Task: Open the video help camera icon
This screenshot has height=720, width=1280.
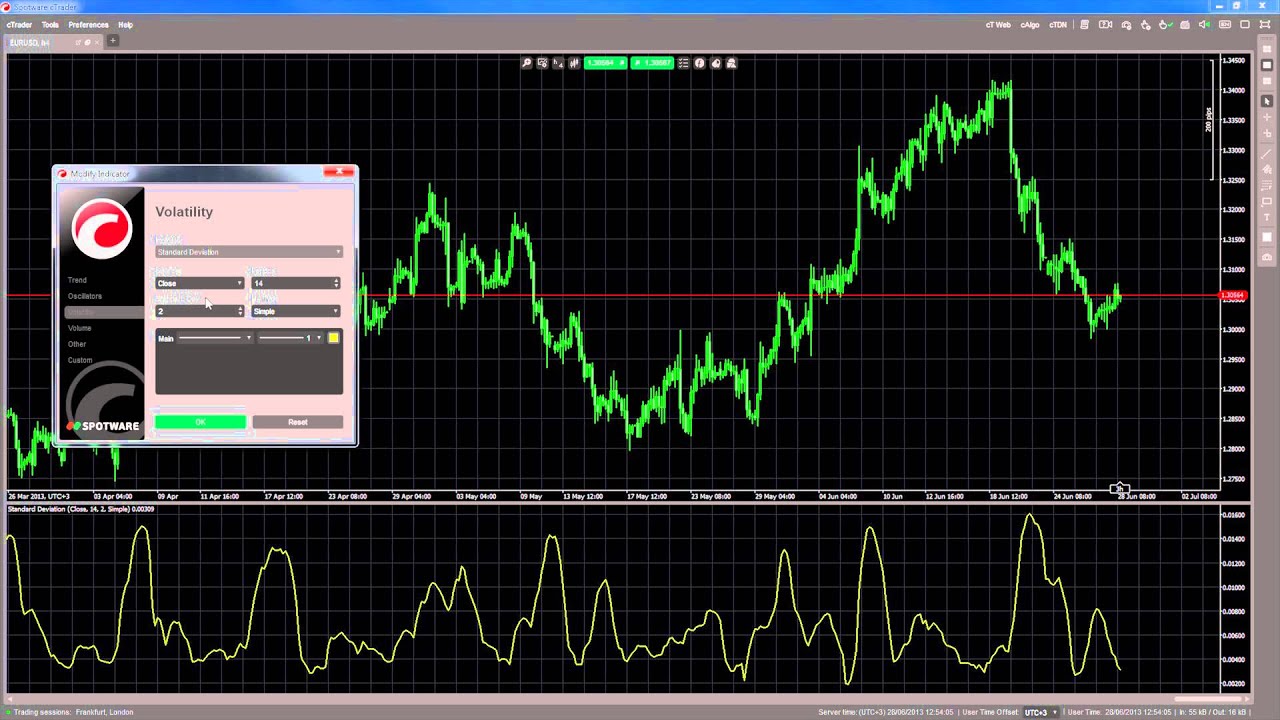Action: 1105,25
